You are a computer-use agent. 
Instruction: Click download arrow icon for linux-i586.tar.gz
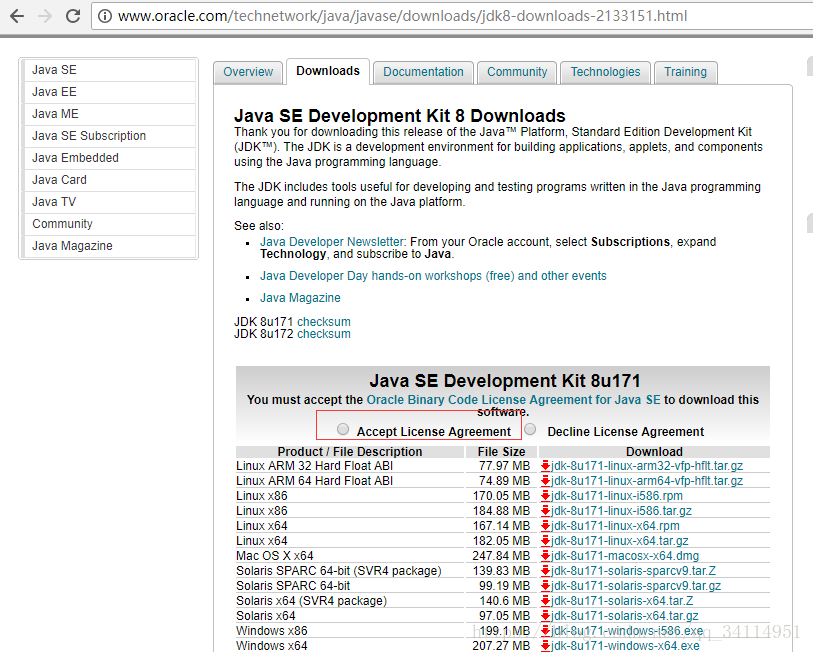point(545,511)
